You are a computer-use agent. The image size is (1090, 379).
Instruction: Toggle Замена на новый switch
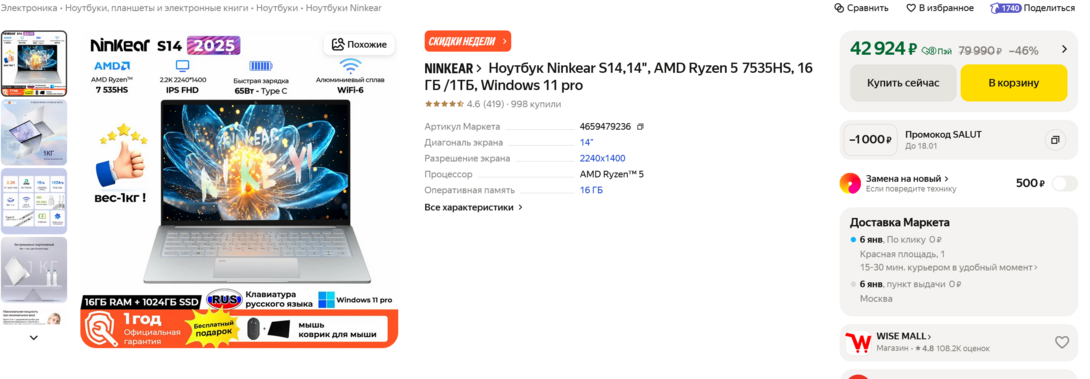[x=1064, y=184]
